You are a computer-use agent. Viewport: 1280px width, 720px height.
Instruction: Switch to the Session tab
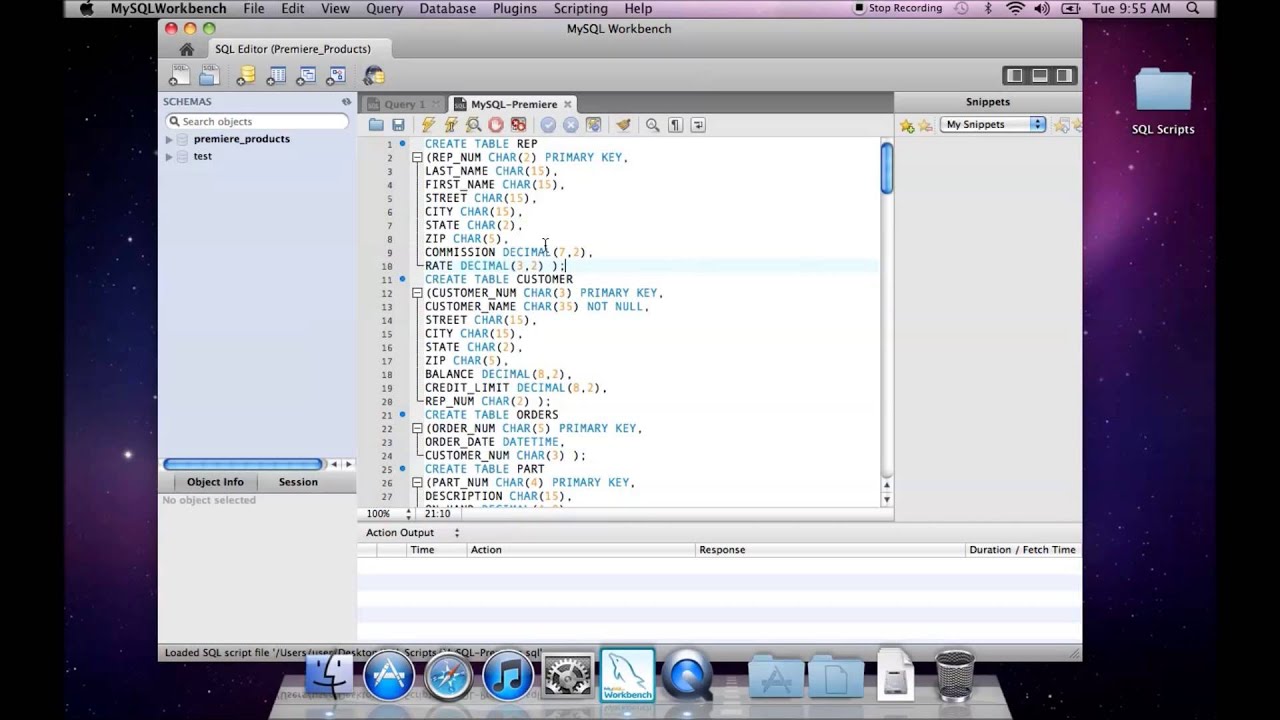point(298,482)
